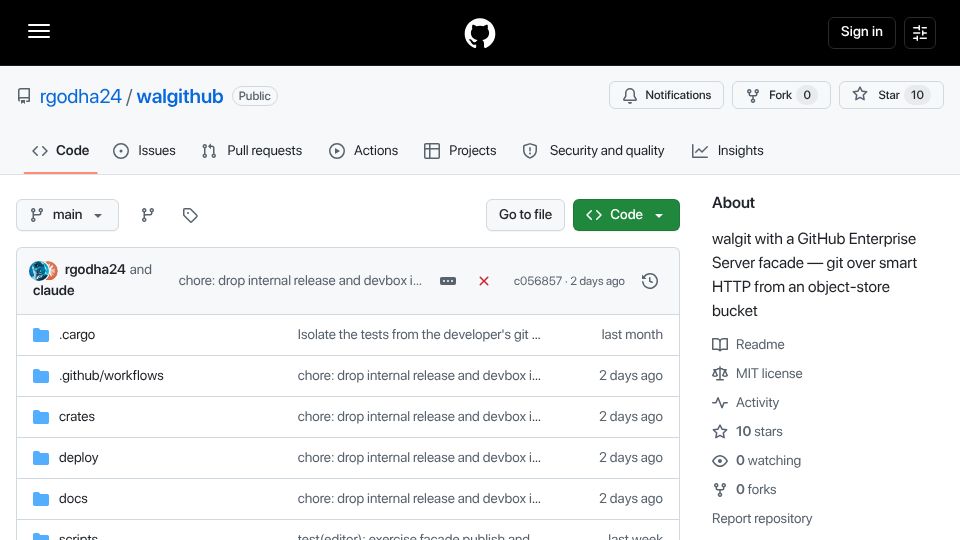Screen dimensions: 960x540
Task: Click the Public visibility badge
Action: [x=255, y=96]
